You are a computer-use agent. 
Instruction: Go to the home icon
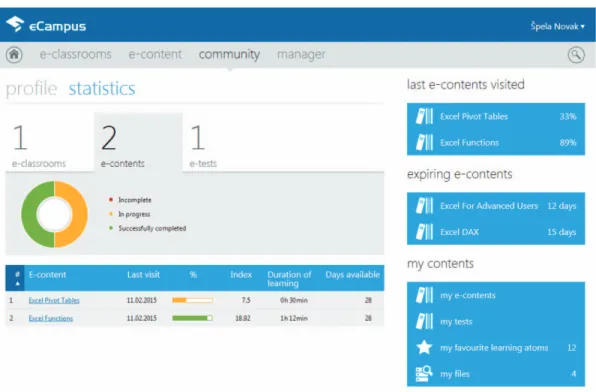[x=14, y=55]
